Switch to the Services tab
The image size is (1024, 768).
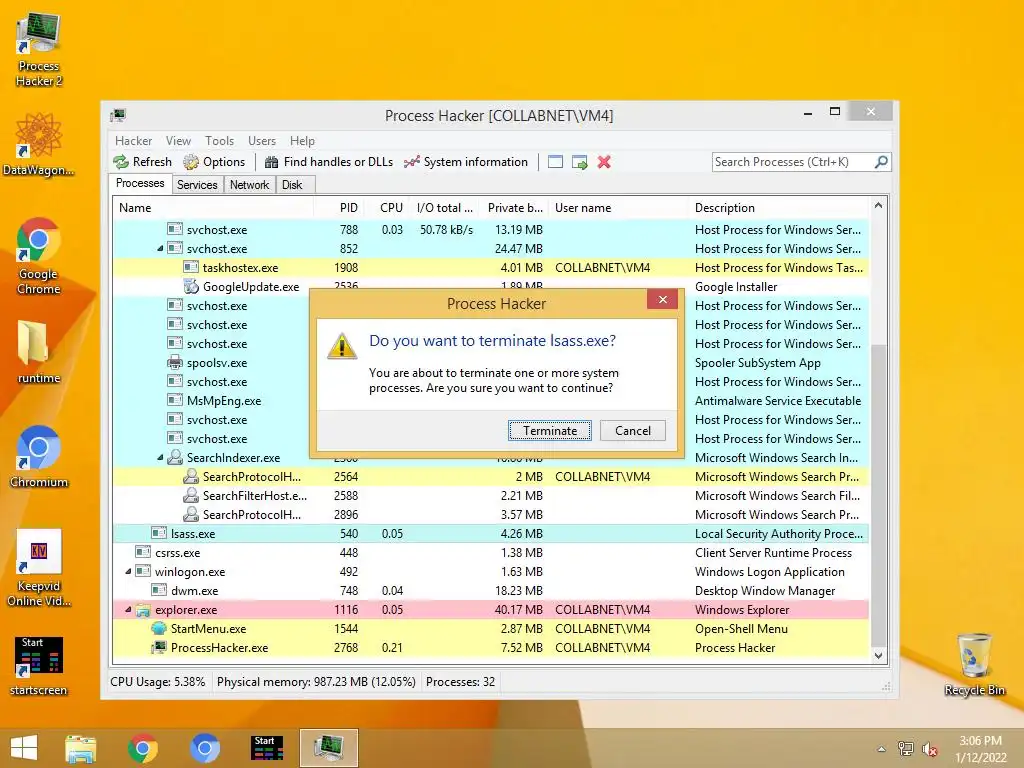(197, 185)
